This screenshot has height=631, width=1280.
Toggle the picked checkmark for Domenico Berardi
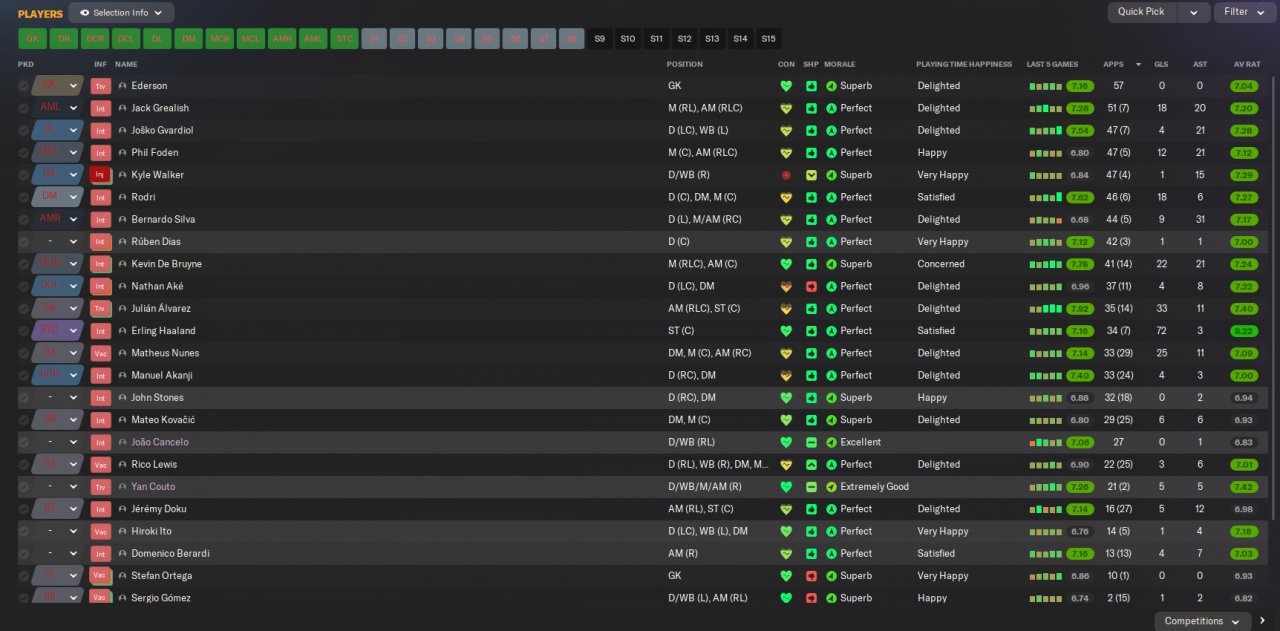point(24,554)
